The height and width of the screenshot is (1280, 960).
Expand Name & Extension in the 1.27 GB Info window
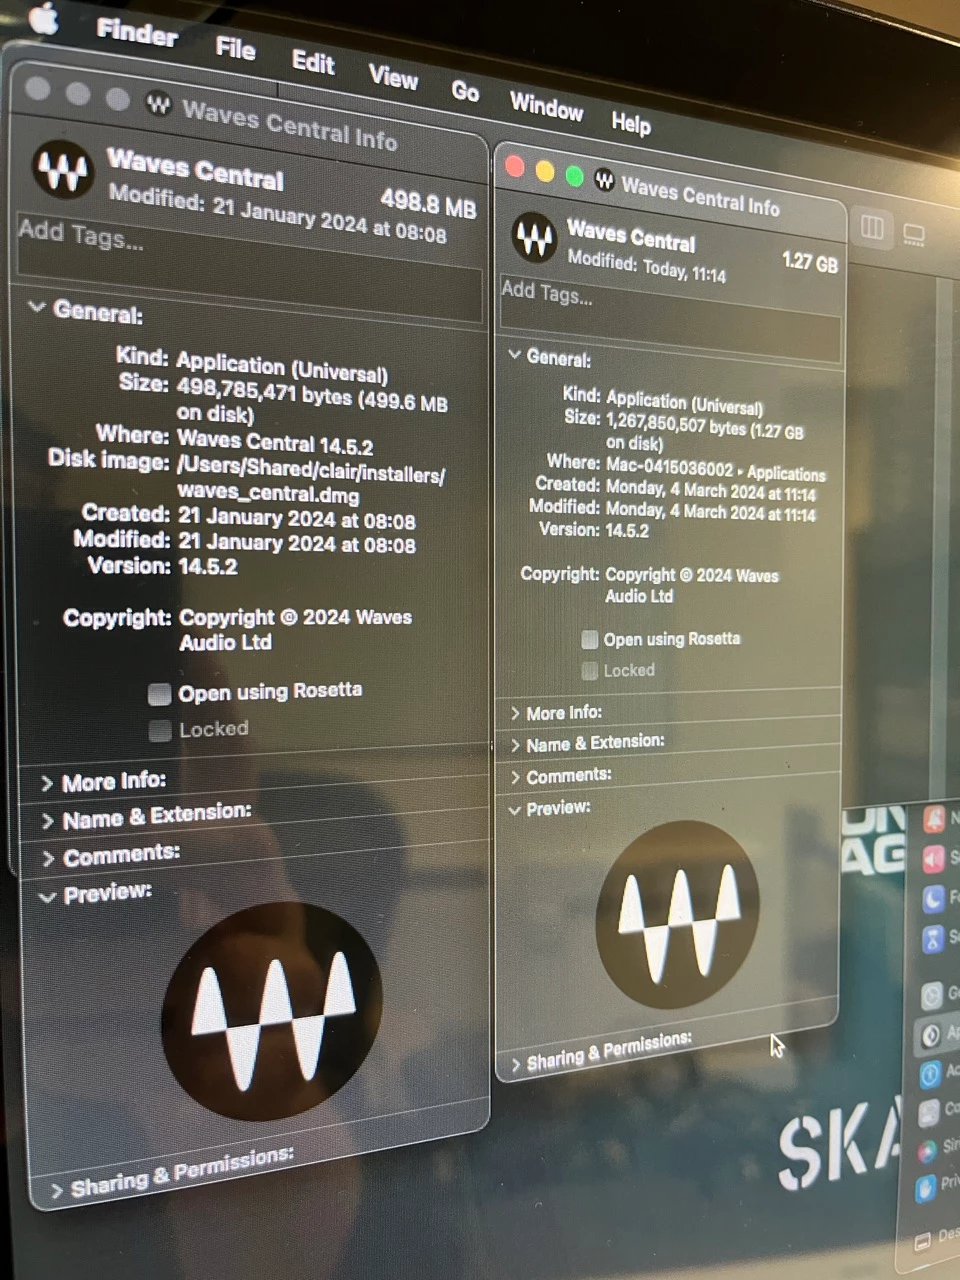click(x=515, y=745)
